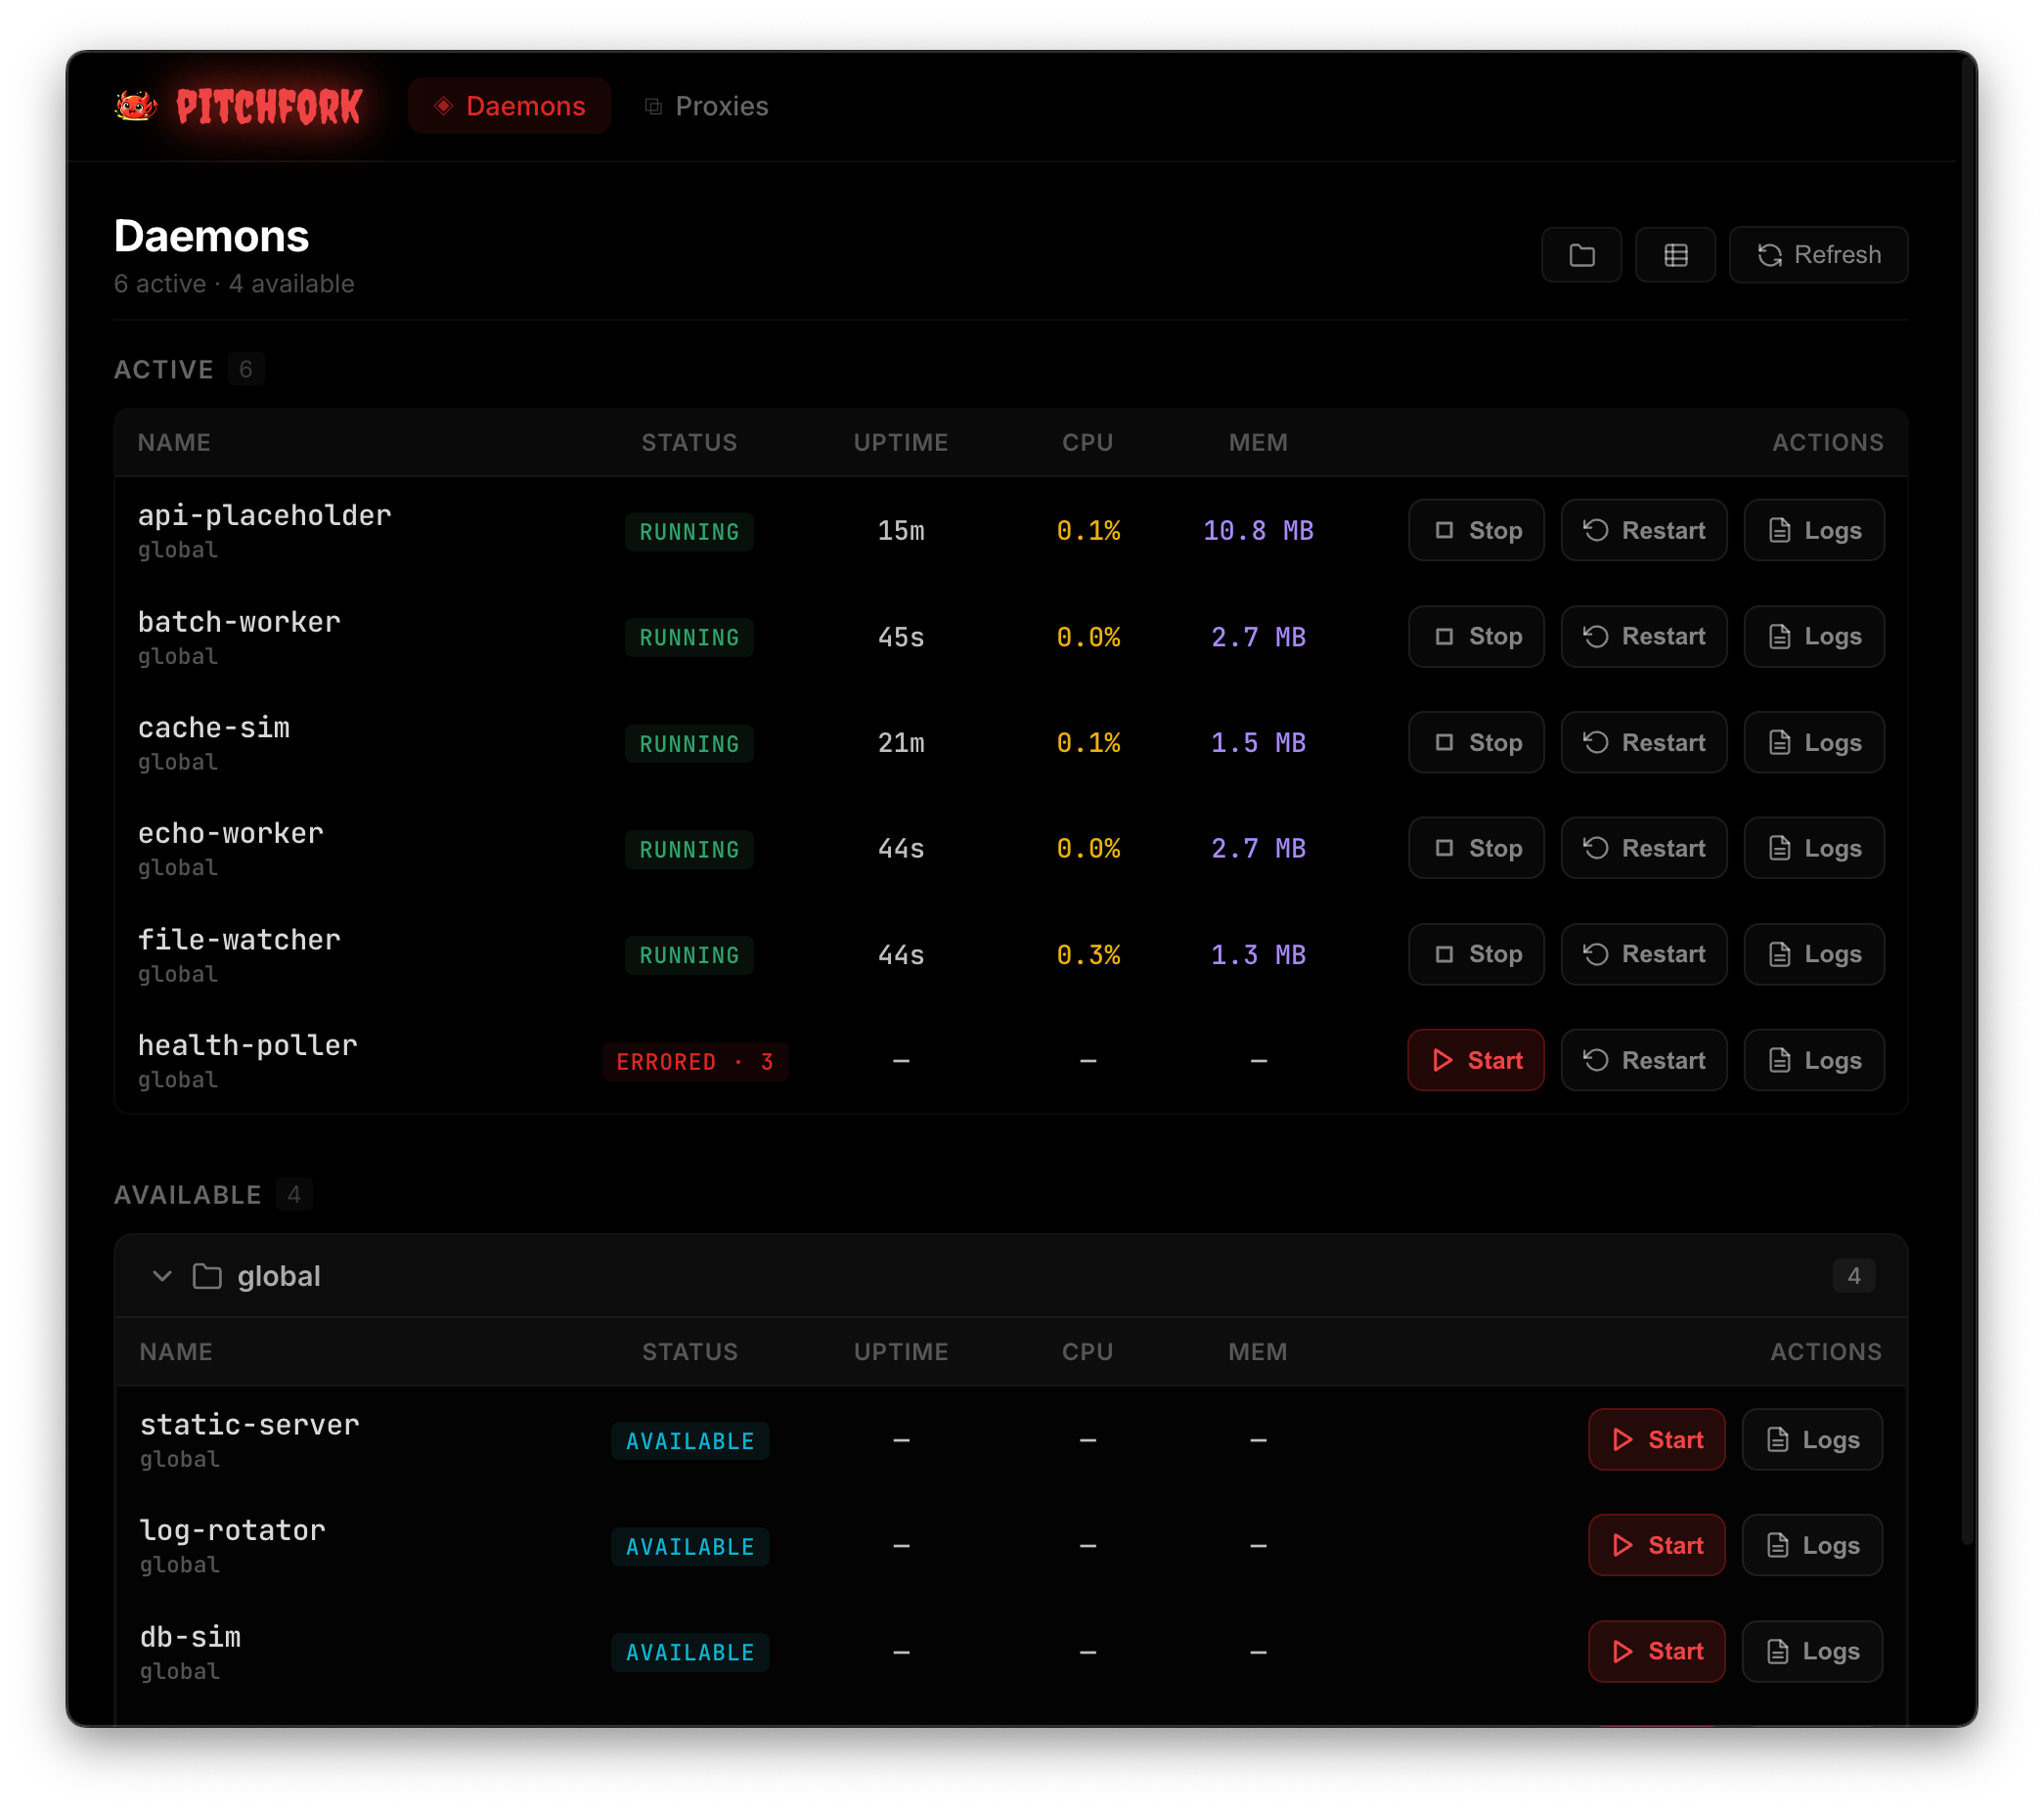2044x1809 pixels.
Task: Refresh the daemons list
Action: point(1818,255)
